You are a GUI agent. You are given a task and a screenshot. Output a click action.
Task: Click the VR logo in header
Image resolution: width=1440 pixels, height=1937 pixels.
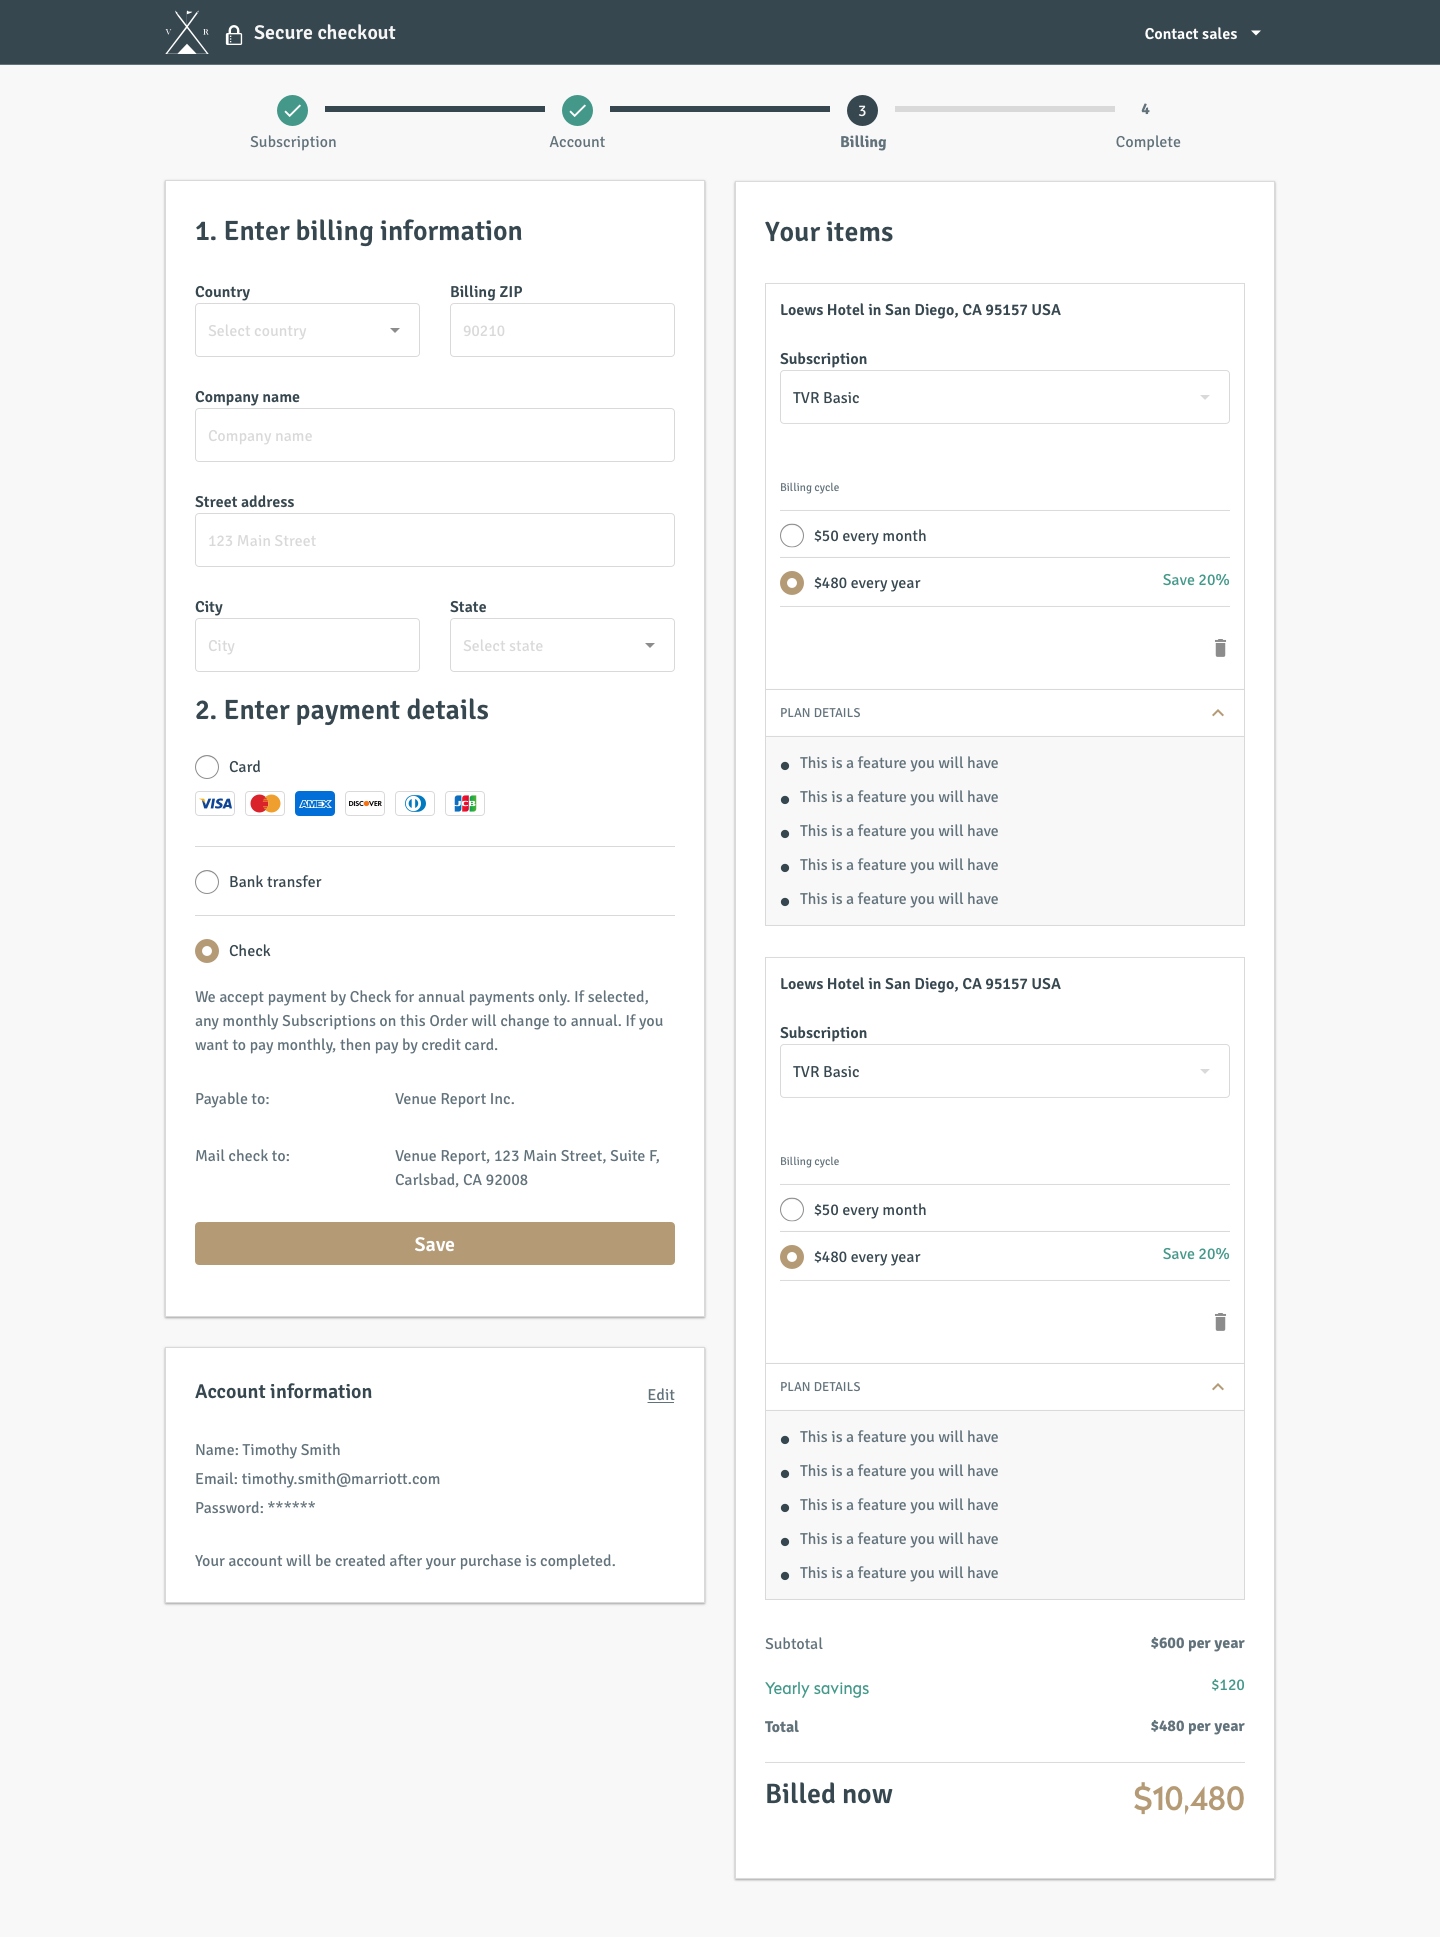pyautogui.click(x=187, y=32)
